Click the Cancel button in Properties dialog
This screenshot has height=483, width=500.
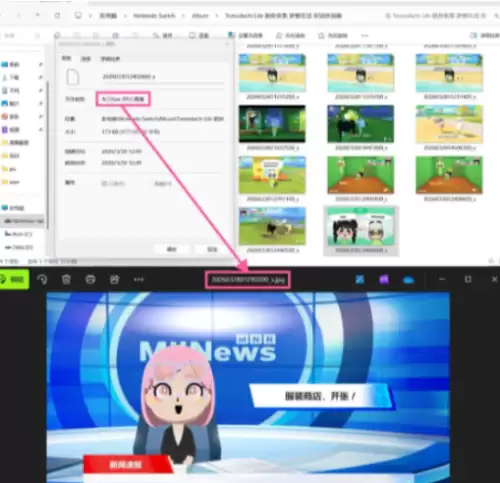[x=212, y=249]
